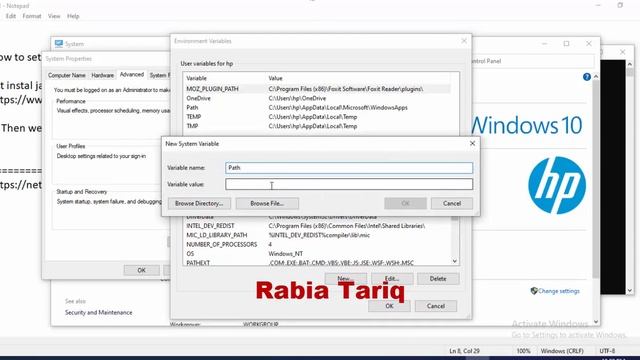
Task: Click the Variable column header
Action: click(x=196, y=78)
